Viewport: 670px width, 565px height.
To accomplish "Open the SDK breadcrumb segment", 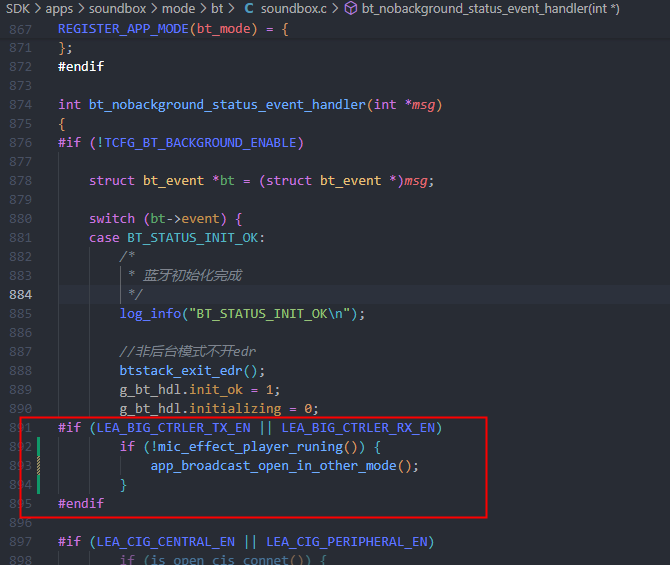I will [x=18, y=8].
